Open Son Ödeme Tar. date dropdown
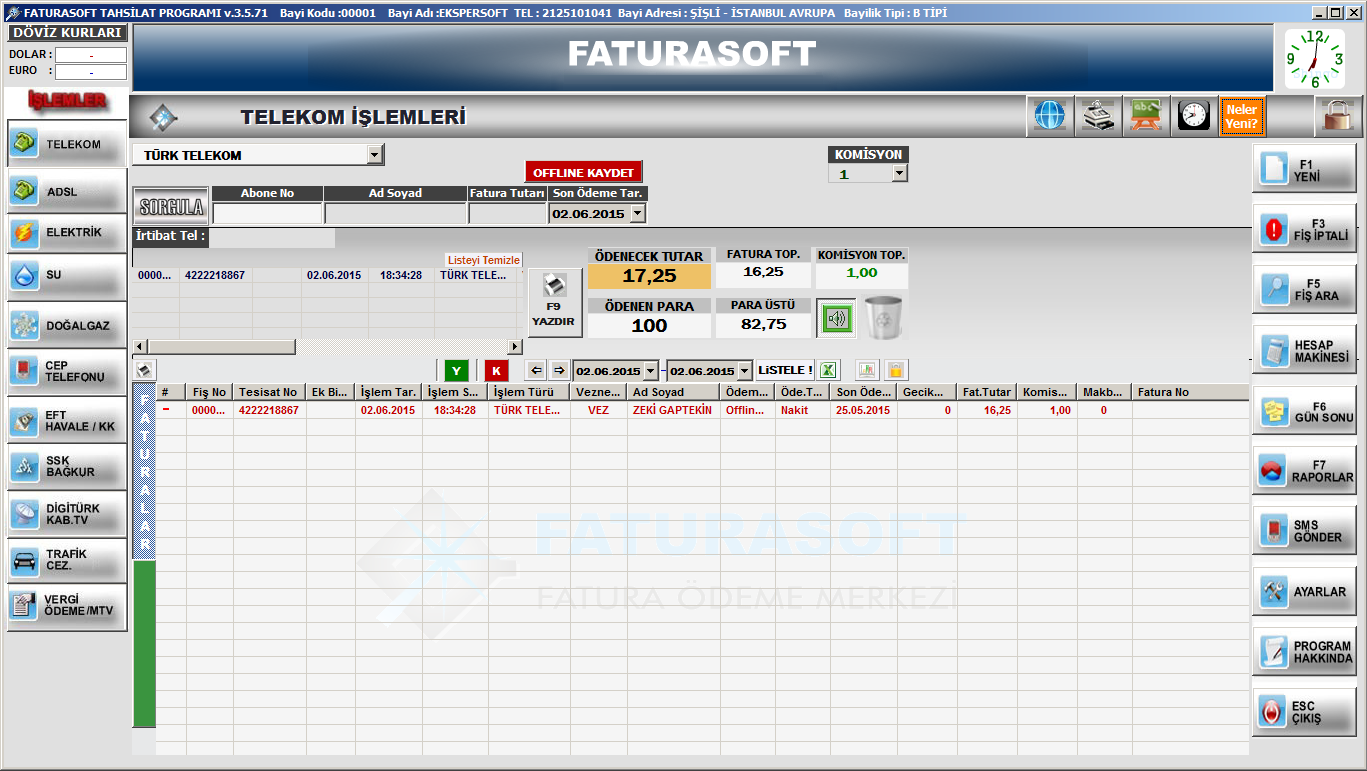Screen dimensions: 1367x771 click(x=638, y=213)
